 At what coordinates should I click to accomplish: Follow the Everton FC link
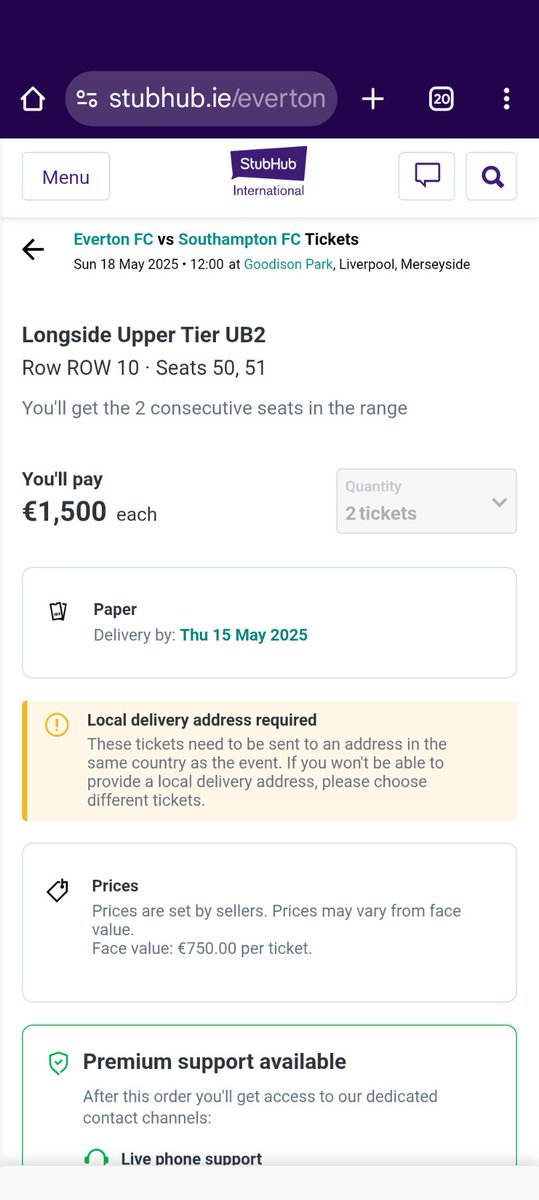(113, 240)
